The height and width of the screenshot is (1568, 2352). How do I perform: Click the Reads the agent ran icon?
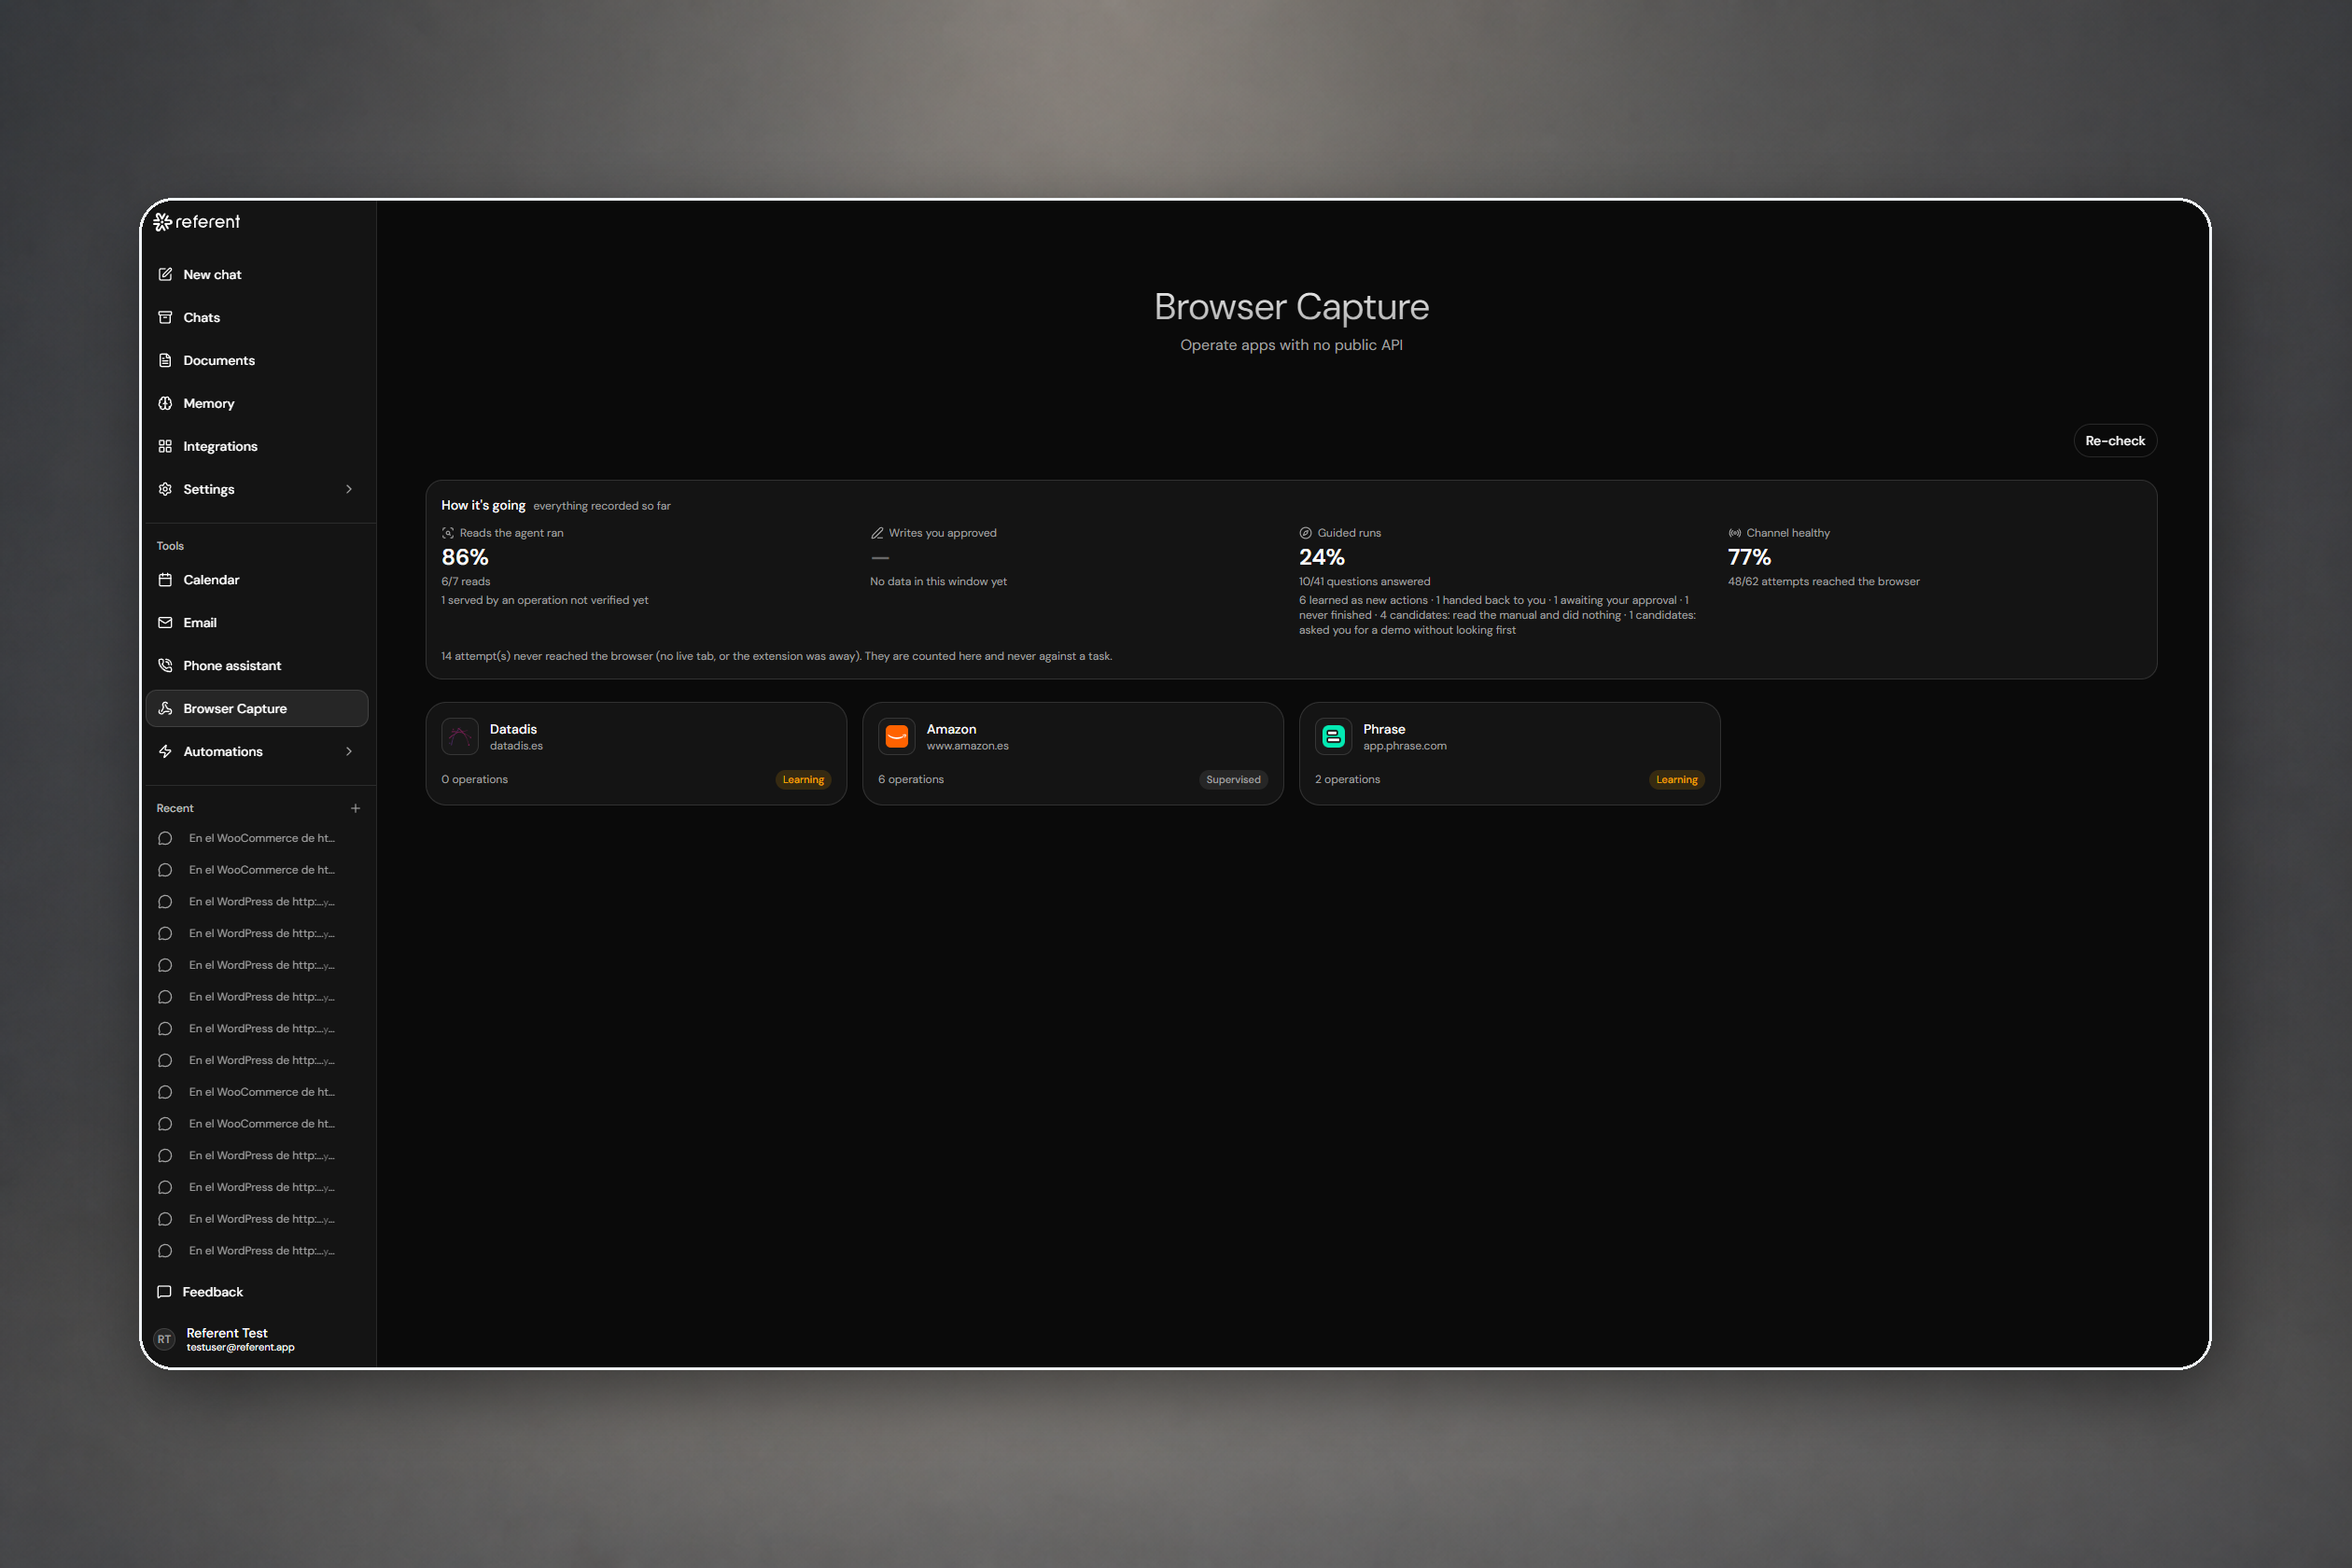(448, 533)
